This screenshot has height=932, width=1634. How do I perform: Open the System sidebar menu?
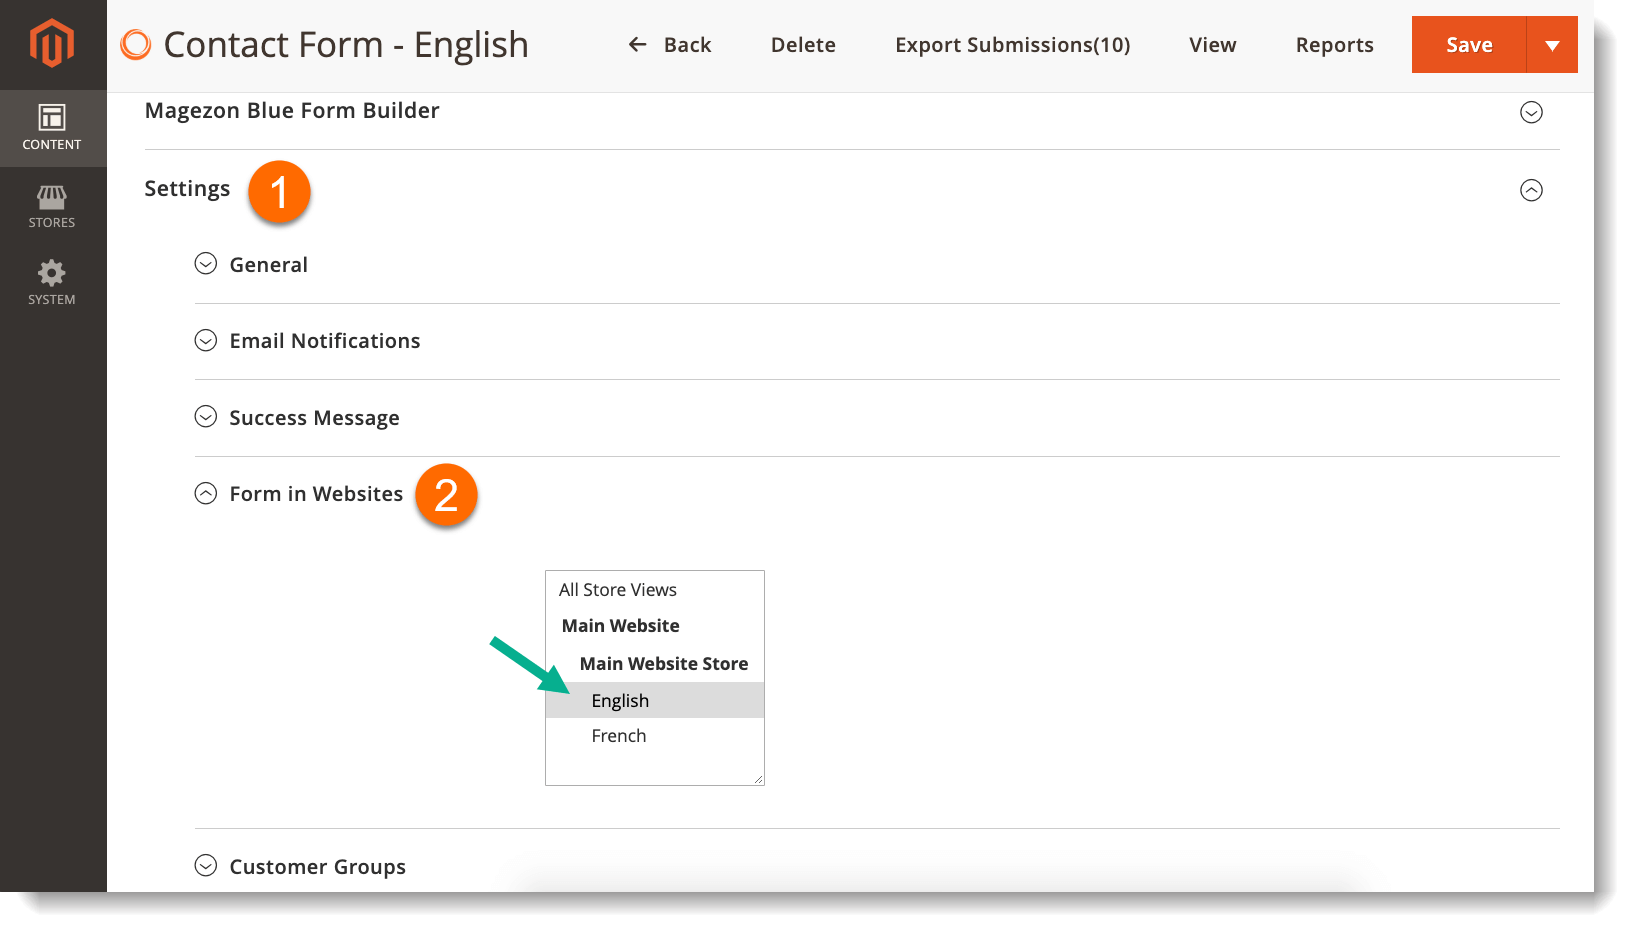[x=51, y=281]
